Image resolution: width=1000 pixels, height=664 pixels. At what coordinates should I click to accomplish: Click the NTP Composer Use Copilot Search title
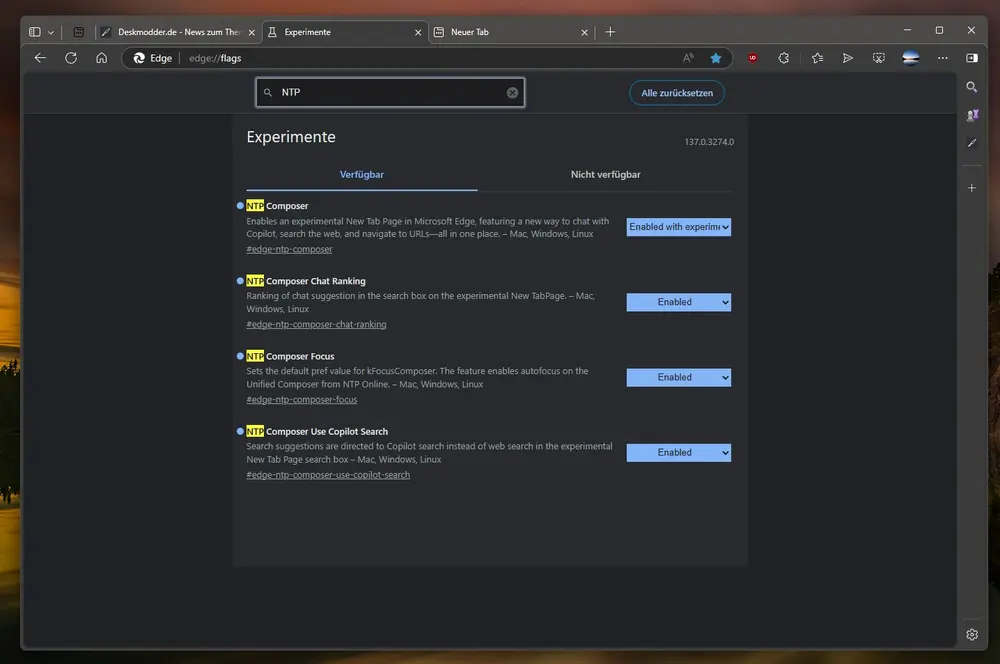point(317,432)
